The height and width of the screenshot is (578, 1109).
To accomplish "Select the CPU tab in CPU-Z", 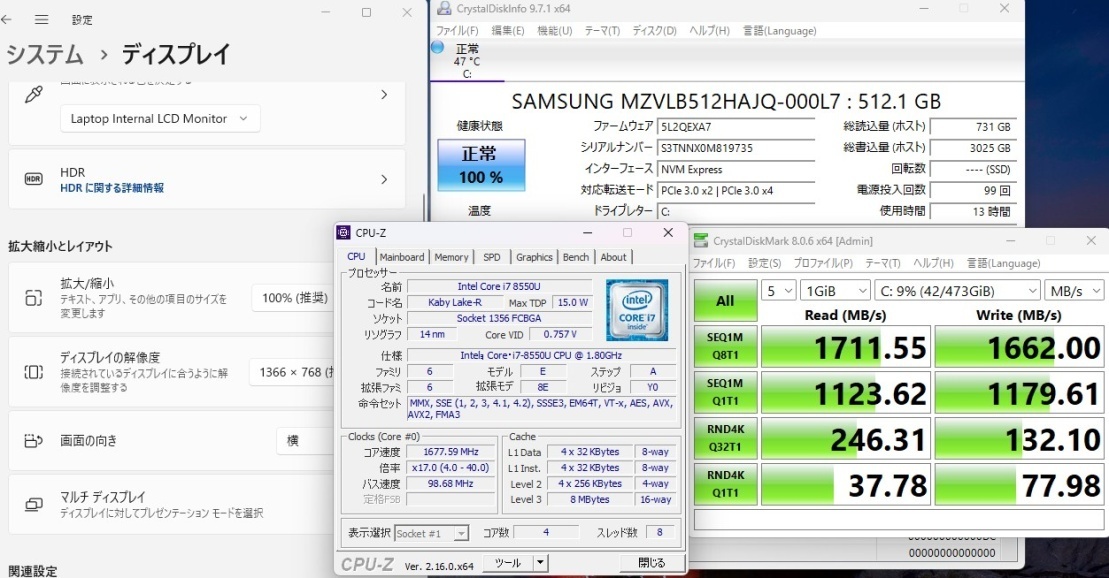I will pos(356,256).
